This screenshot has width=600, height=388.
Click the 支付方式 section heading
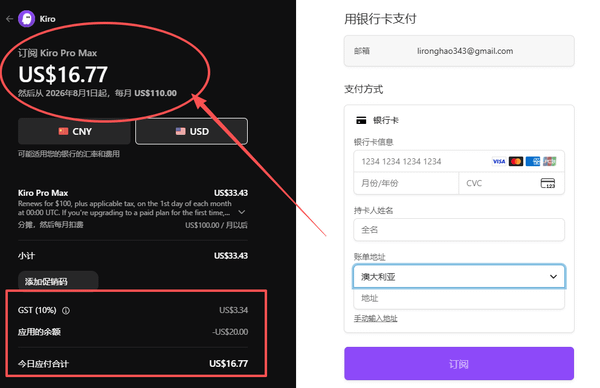pos(364,89)
